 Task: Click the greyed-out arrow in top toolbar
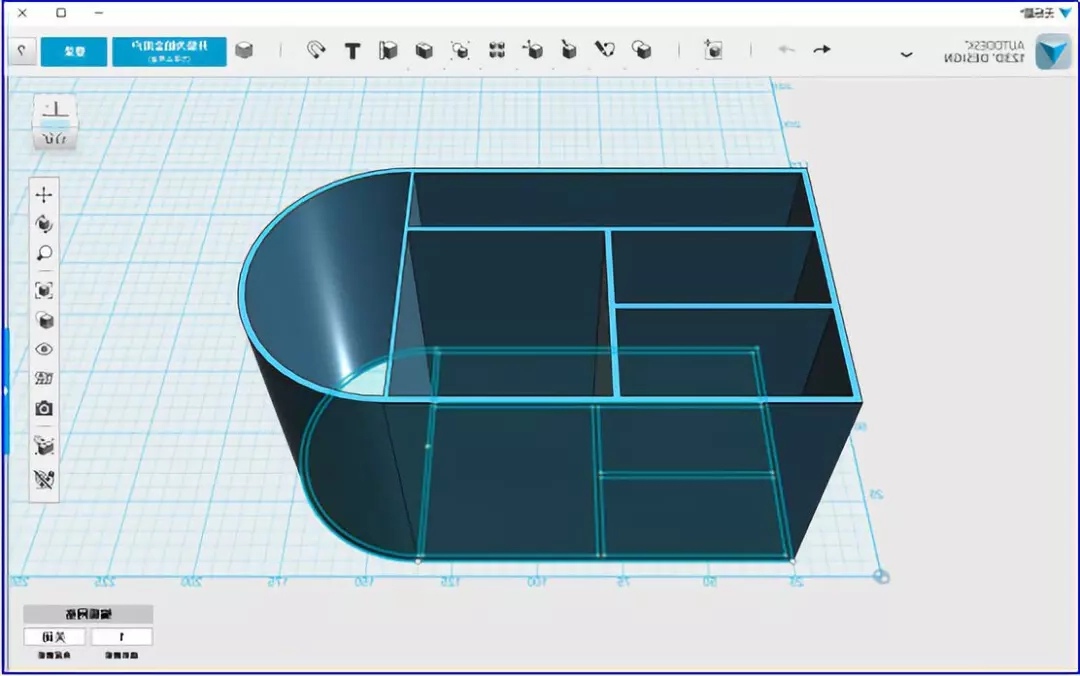pyautogui.click(x=786, y=50)
